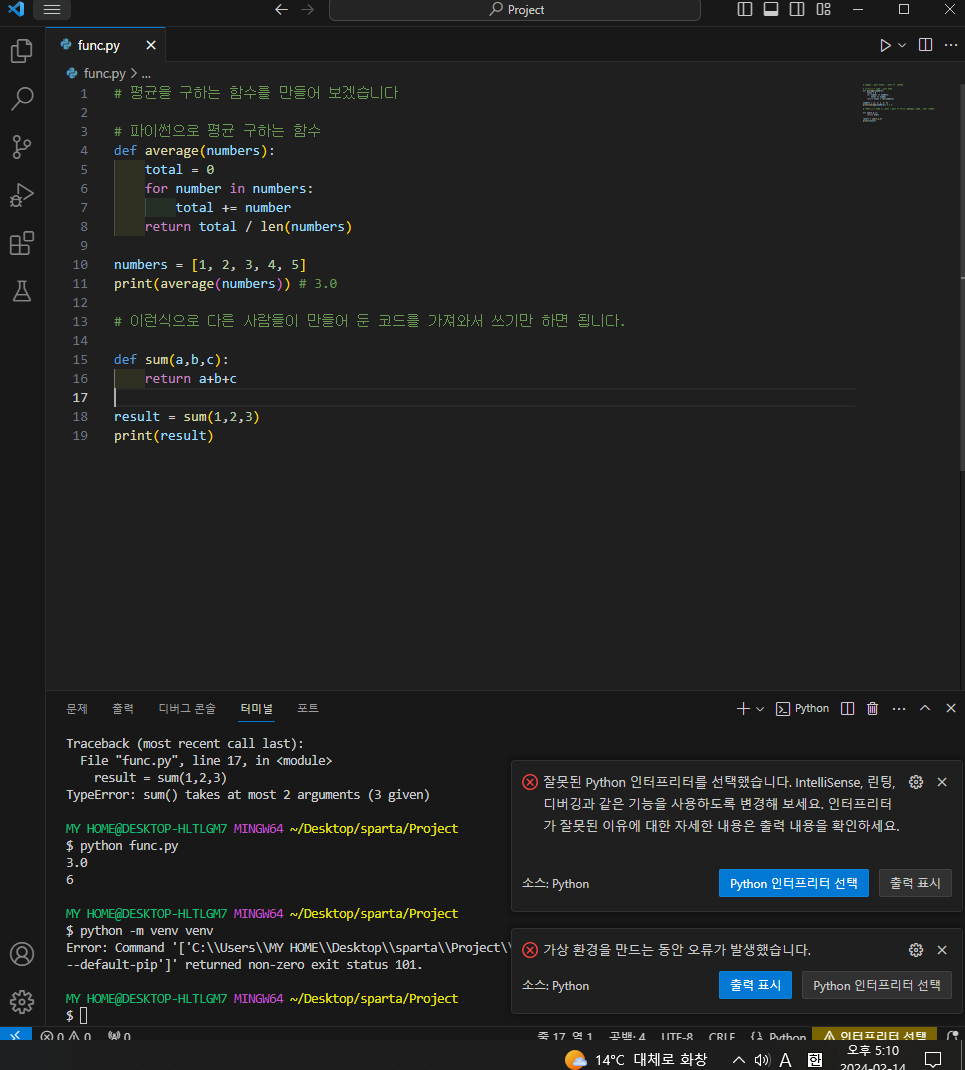Viewport: 965px width, 1070px height.
Task: Click the code minimap preview
Action: [898, 103]
